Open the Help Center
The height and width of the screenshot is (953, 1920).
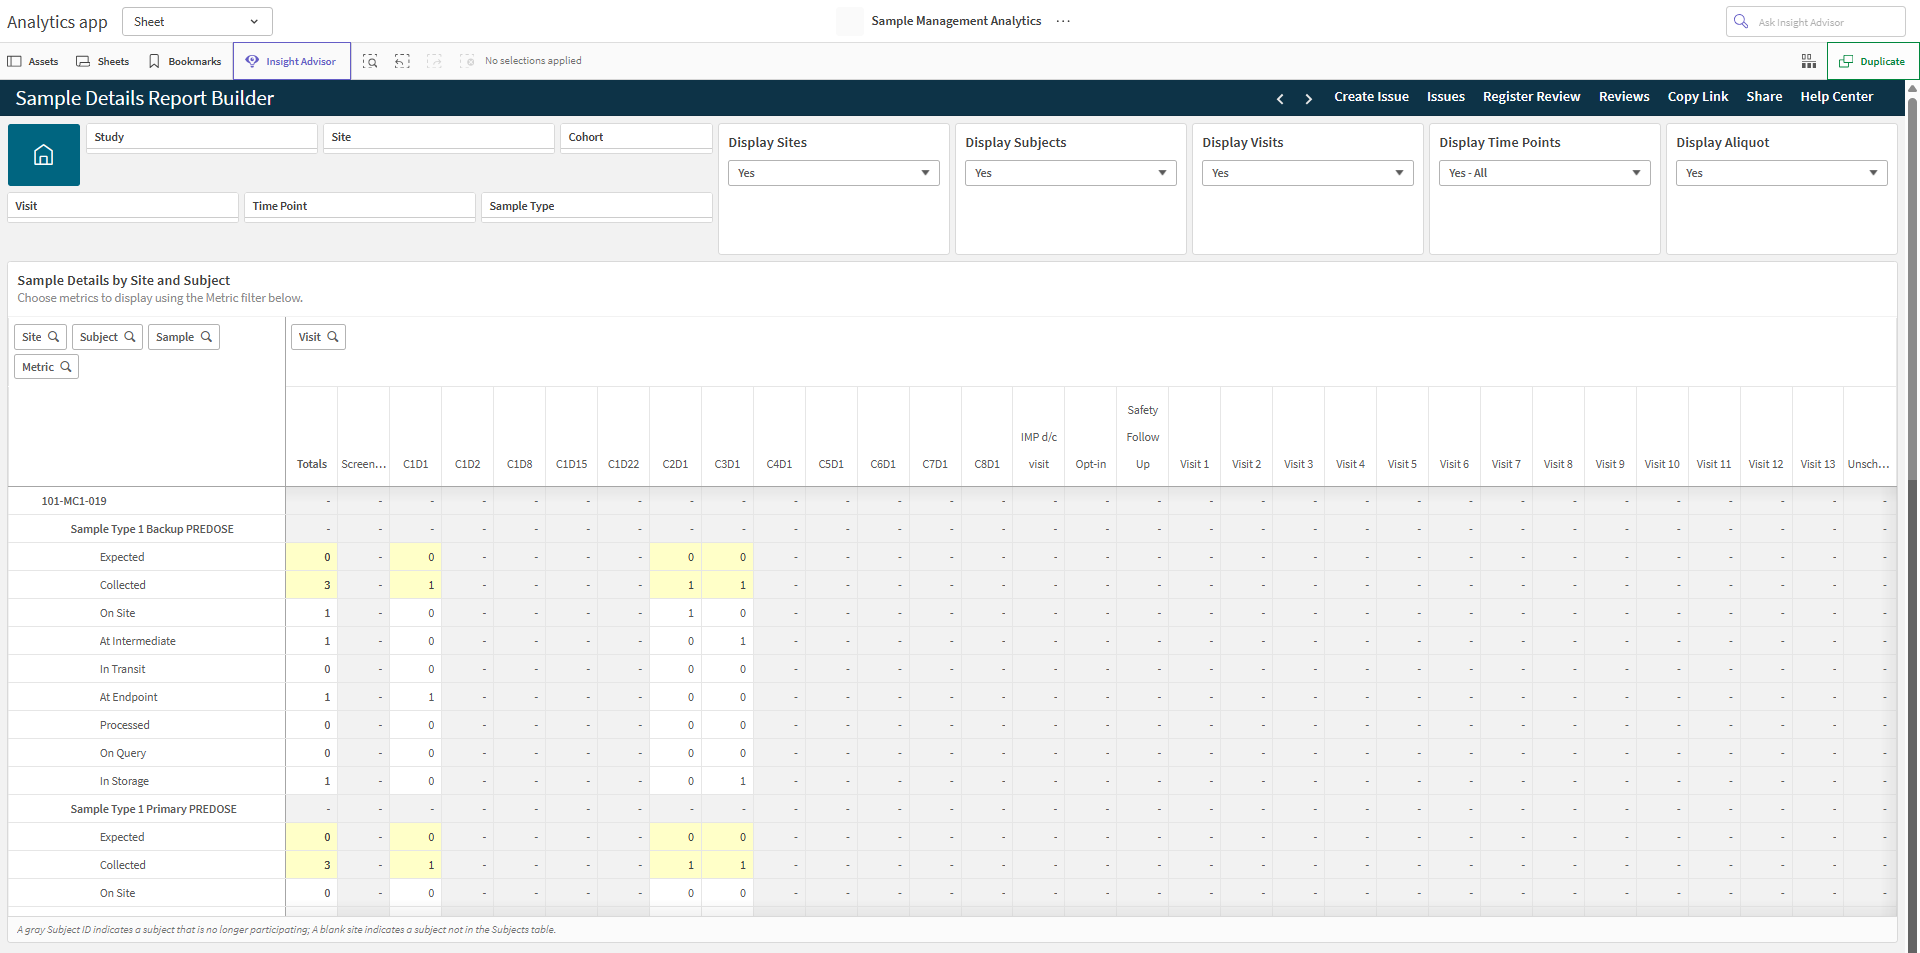pos(1837,97)
